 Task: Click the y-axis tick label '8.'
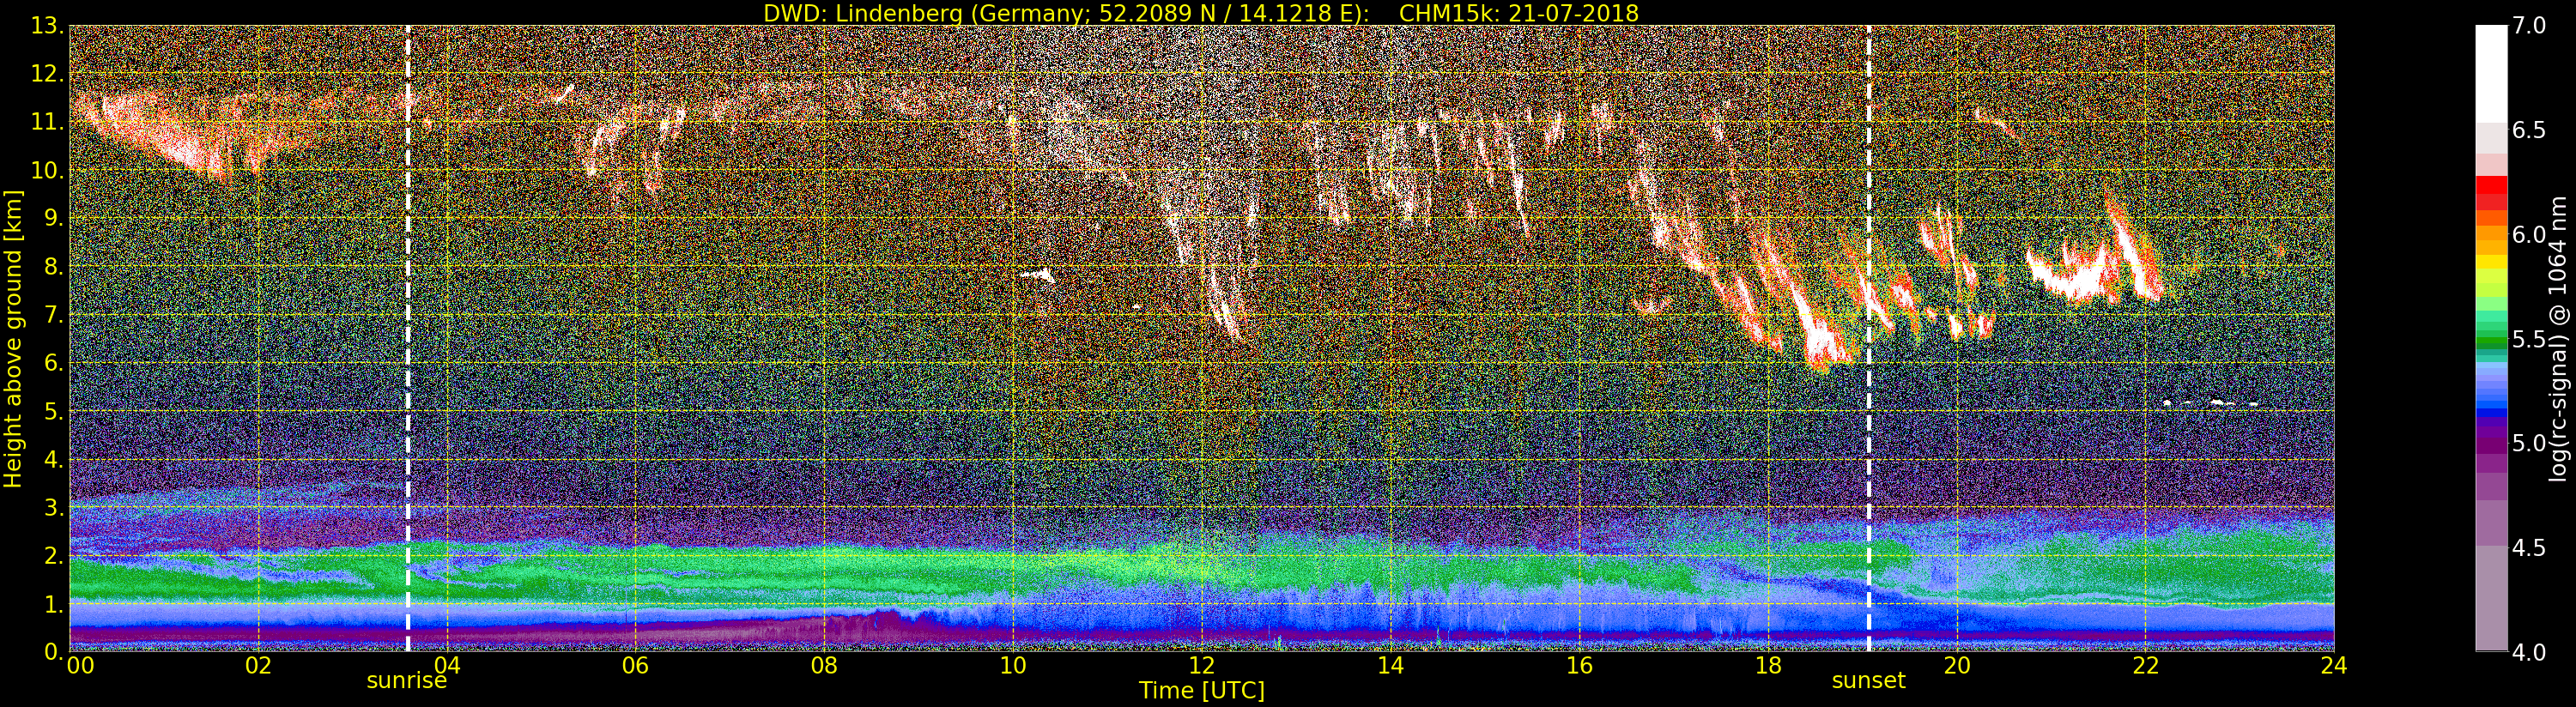coord(53,266)
